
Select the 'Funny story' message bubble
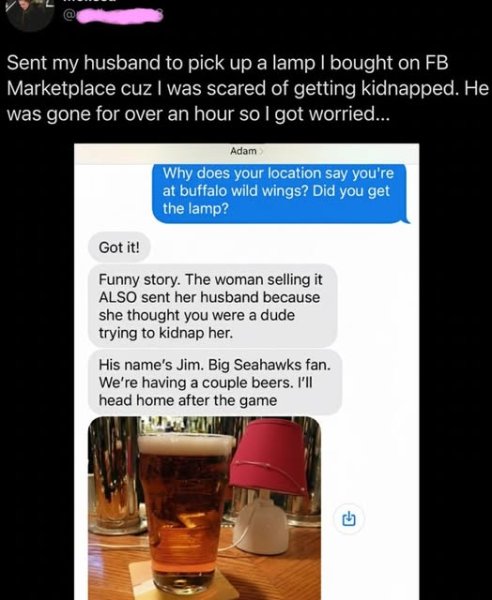point(213,306)
